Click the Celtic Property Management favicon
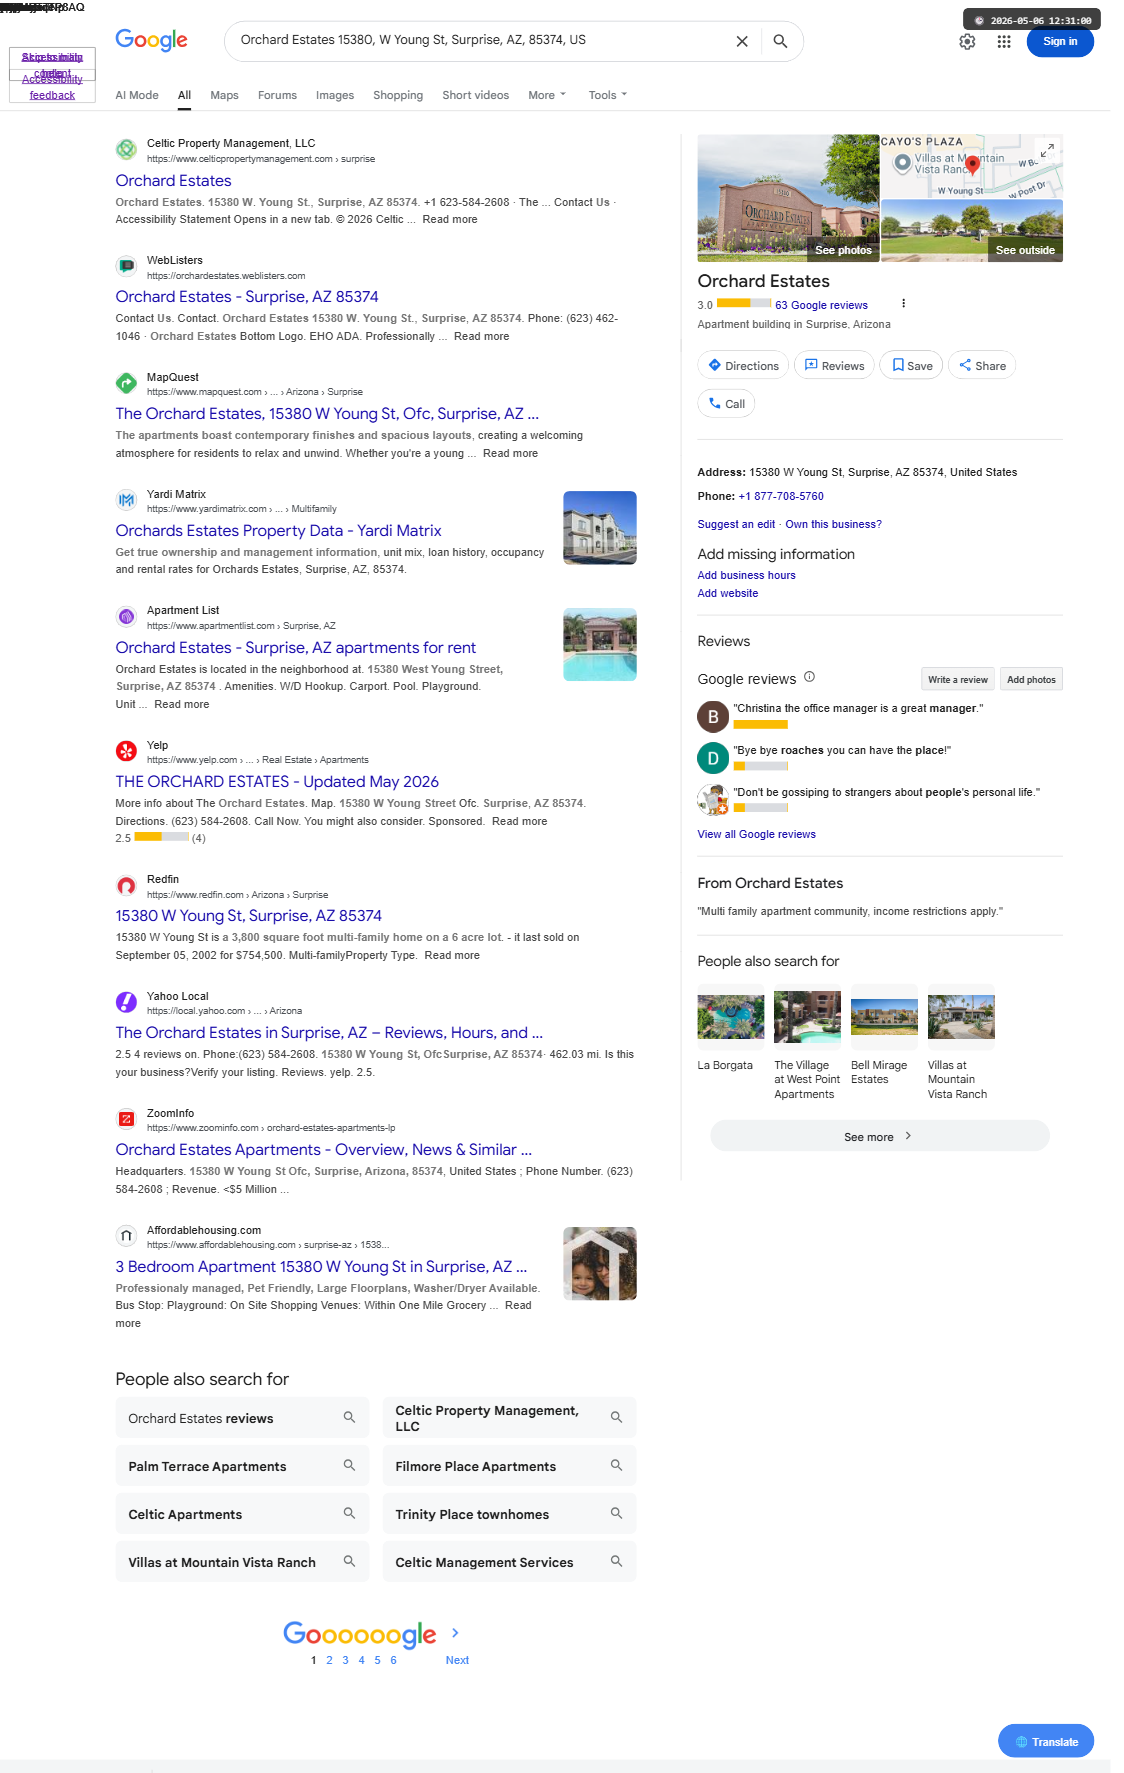 click(x=126, y=149)
